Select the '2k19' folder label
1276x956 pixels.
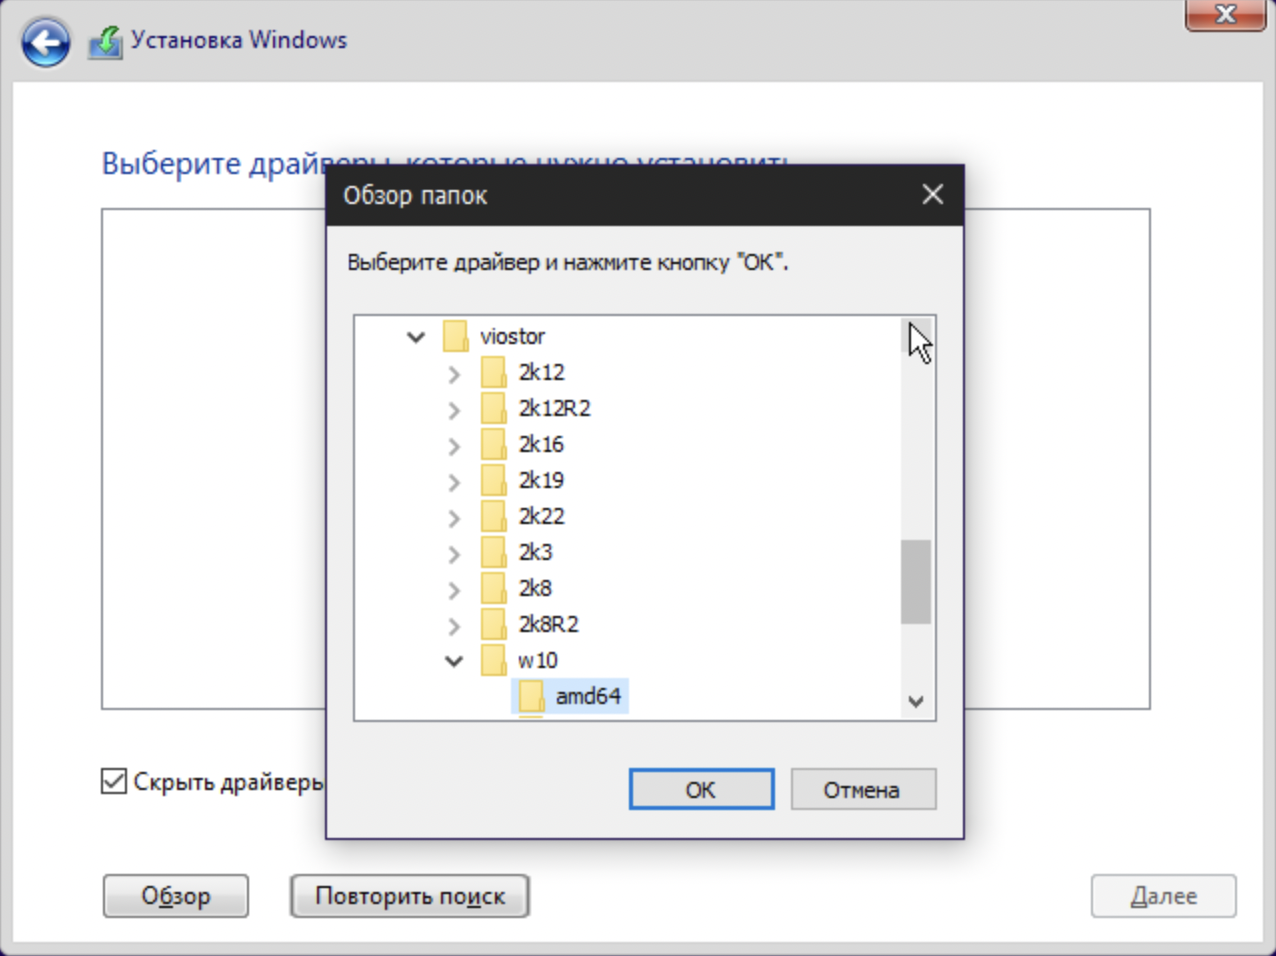click(541, 480)
